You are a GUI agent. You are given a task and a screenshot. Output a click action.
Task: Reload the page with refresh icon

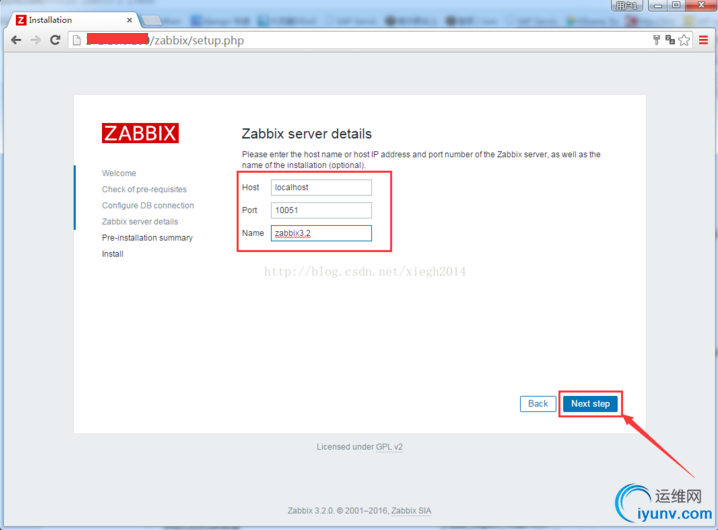[x=55, y=40]
